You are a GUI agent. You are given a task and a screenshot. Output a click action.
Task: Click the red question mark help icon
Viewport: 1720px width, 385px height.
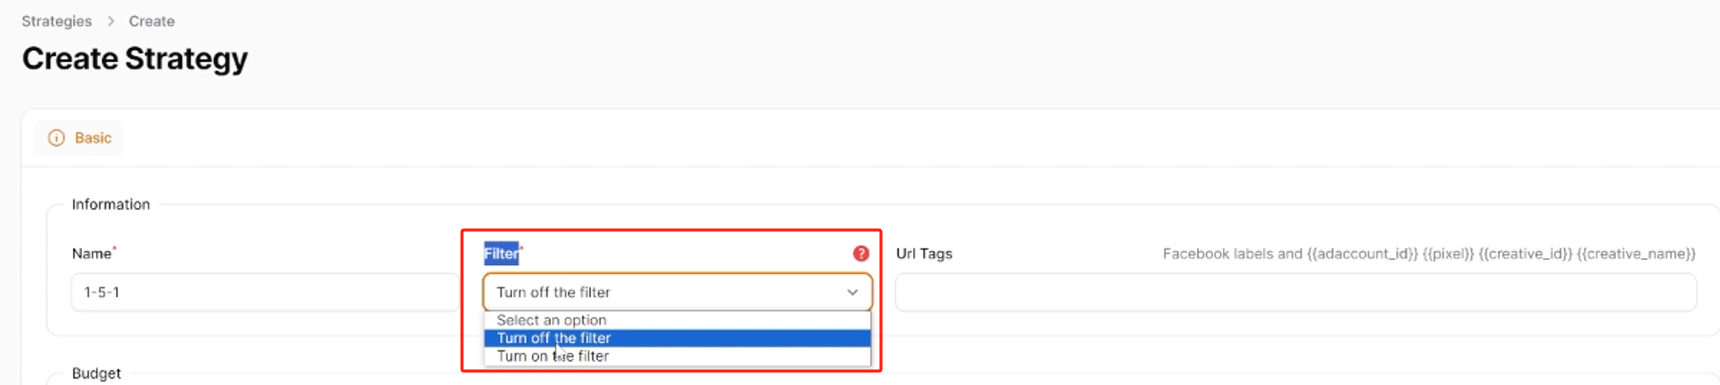tap(861, 254)
